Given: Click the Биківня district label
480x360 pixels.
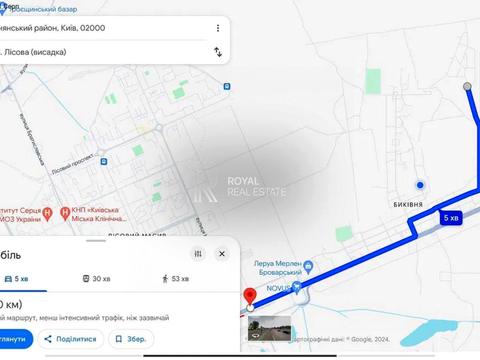Looking at the screenshot, I should click(408, 205).
